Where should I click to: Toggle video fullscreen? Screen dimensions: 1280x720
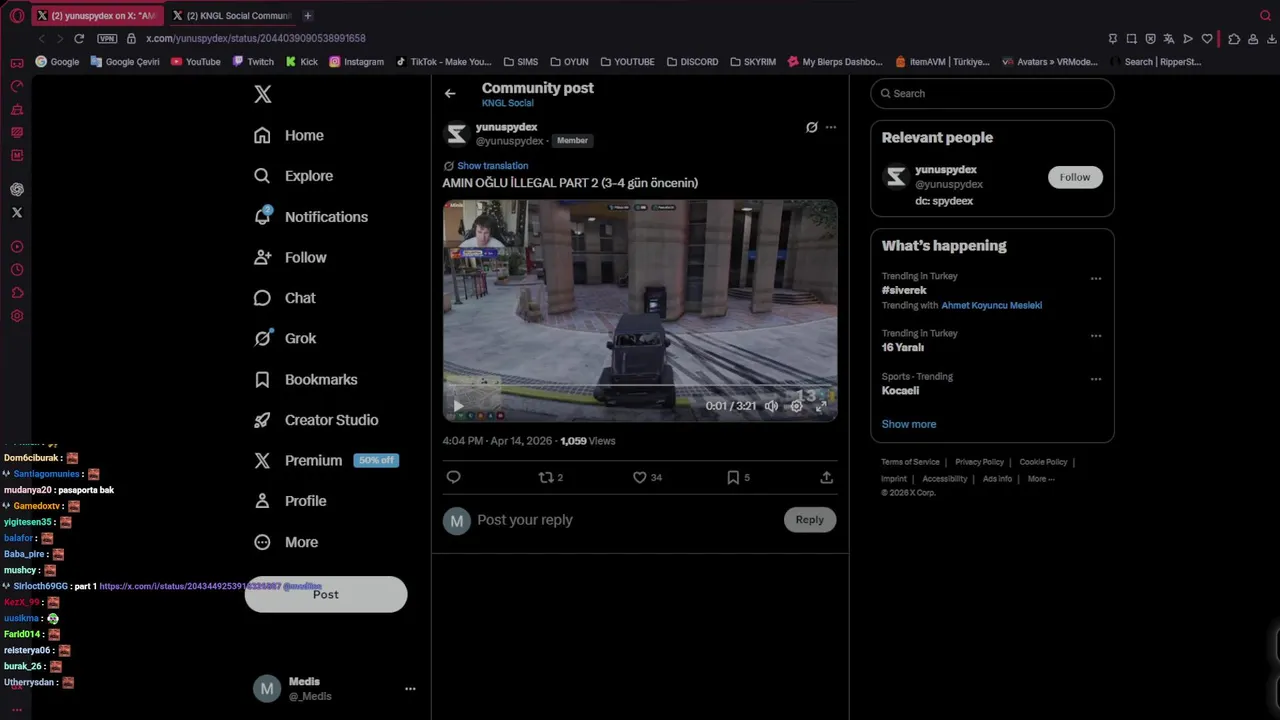coord(821,406)
